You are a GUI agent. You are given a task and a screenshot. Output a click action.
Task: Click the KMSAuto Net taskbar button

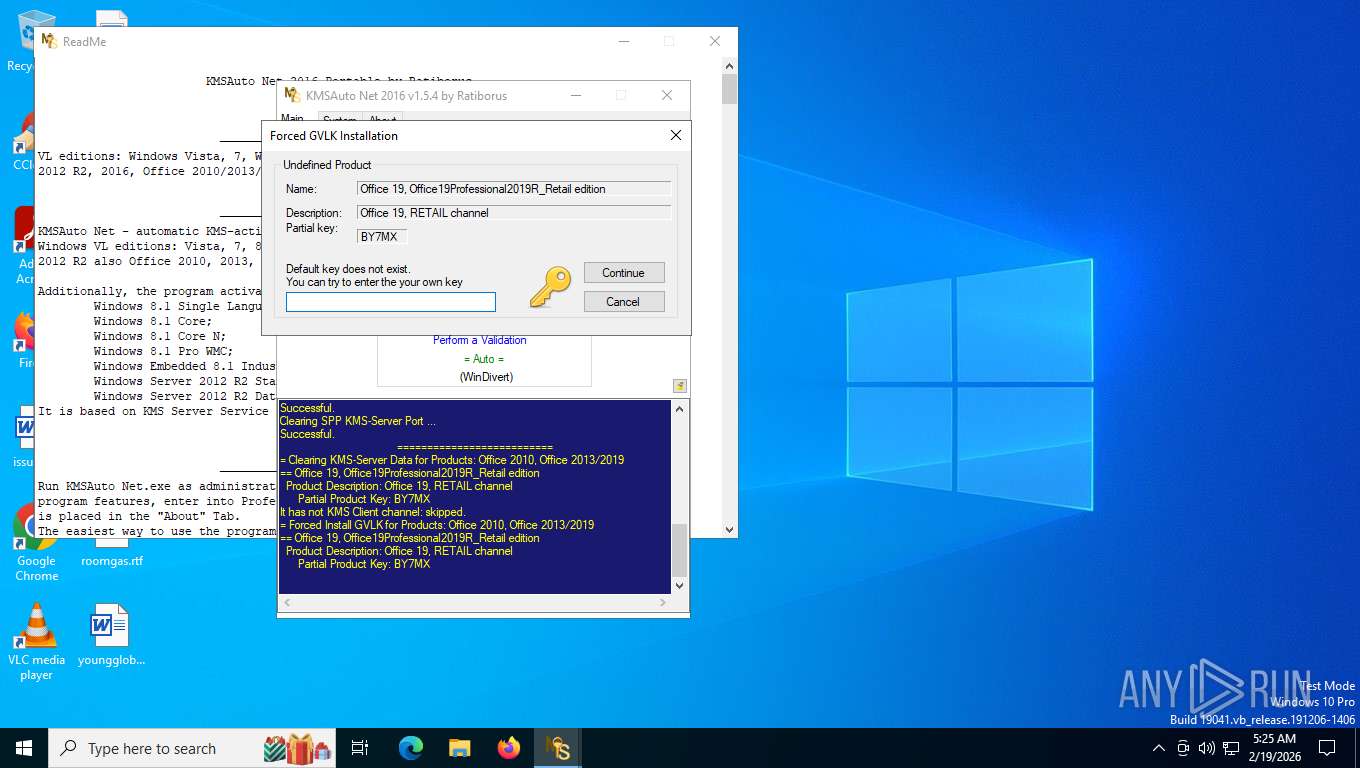(x=557, y=748)
